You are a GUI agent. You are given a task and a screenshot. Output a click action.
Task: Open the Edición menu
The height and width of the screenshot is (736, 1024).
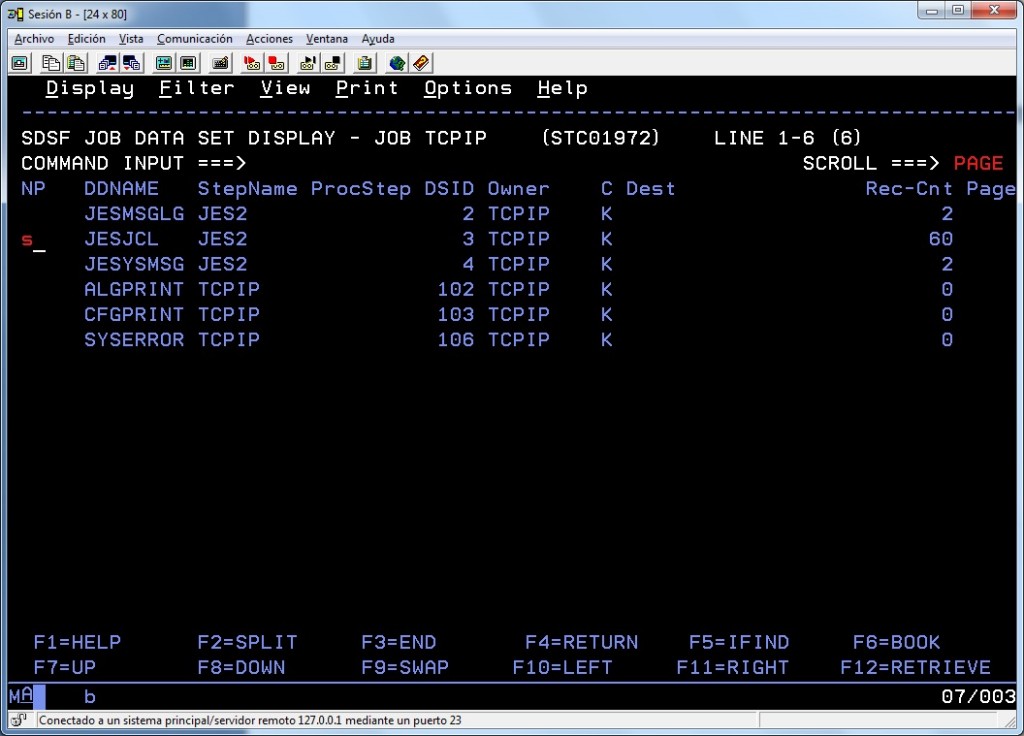pos(86,39)
